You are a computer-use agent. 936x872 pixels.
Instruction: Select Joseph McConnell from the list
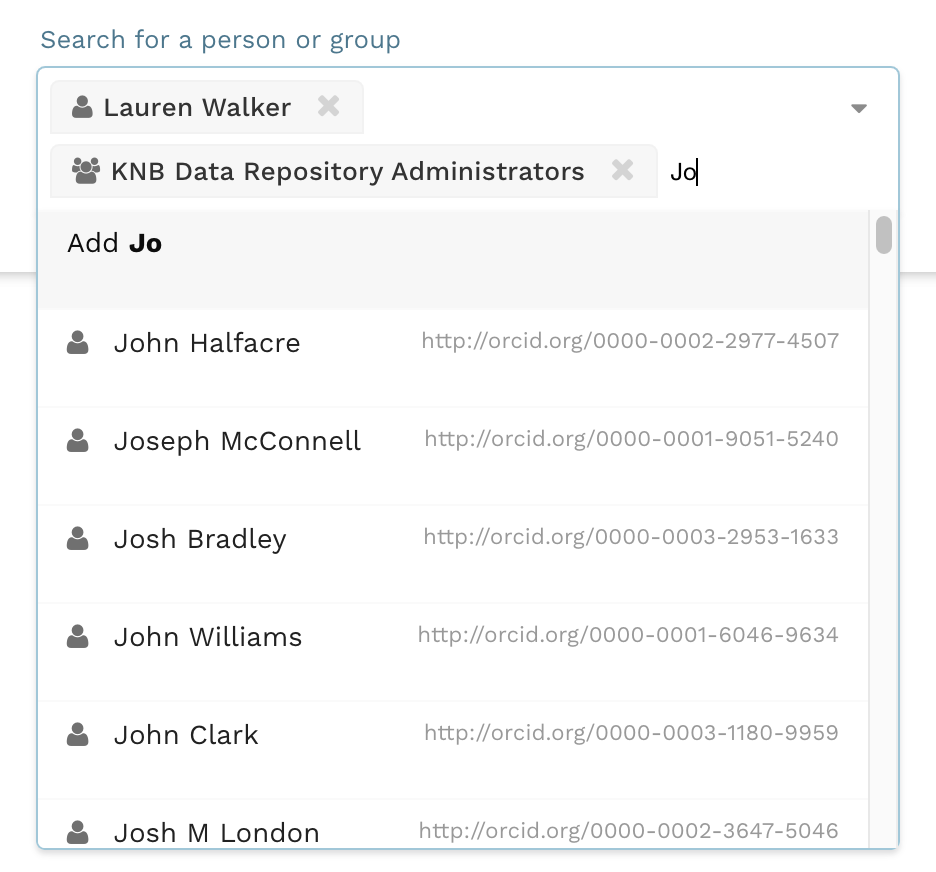[237, 441]
